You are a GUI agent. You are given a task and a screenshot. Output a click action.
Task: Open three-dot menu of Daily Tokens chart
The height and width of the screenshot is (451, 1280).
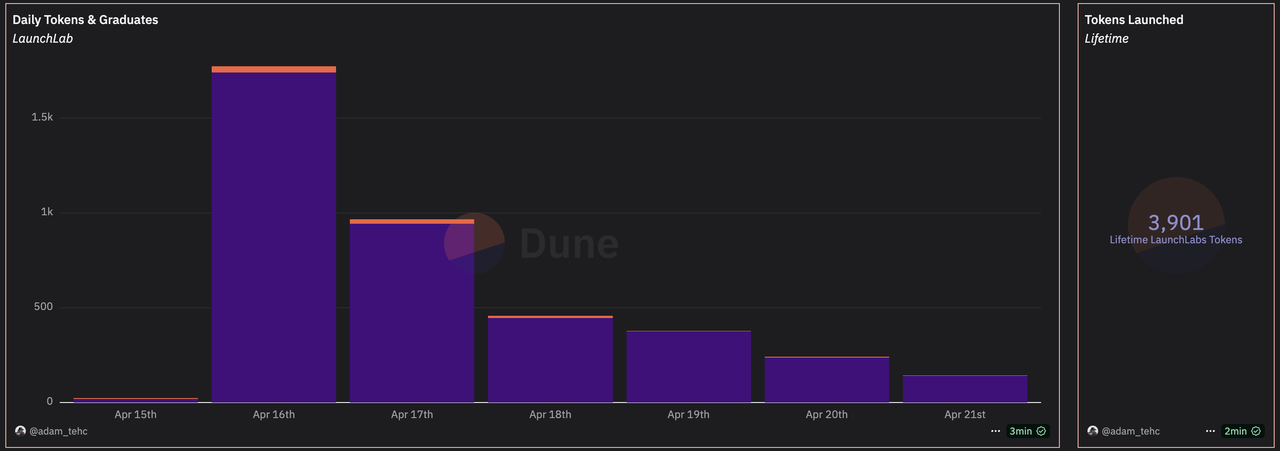pos(995,431)
